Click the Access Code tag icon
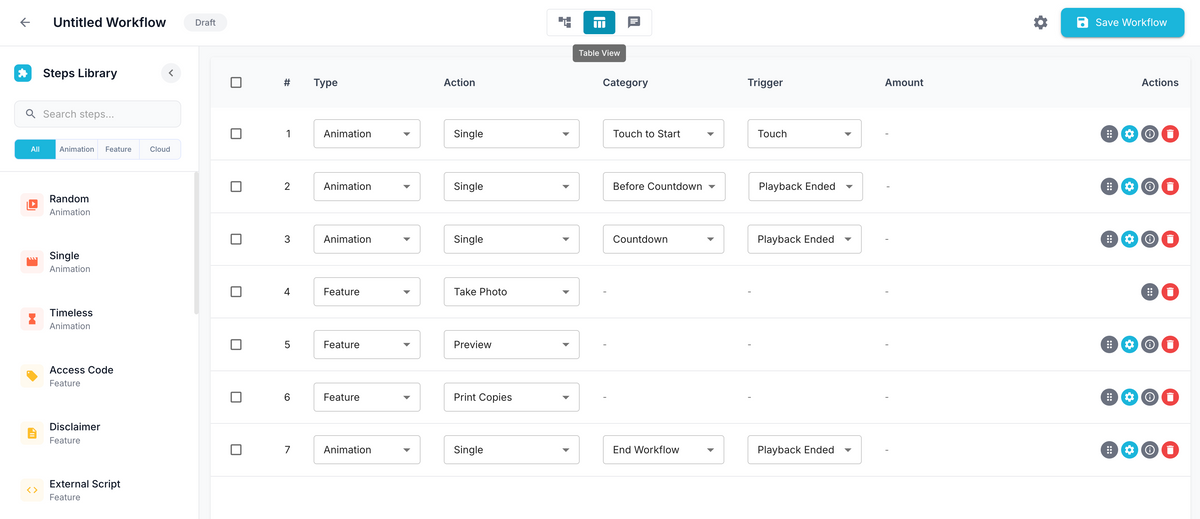This screenshot has height=519, width=1200. [x=32, y=376]
